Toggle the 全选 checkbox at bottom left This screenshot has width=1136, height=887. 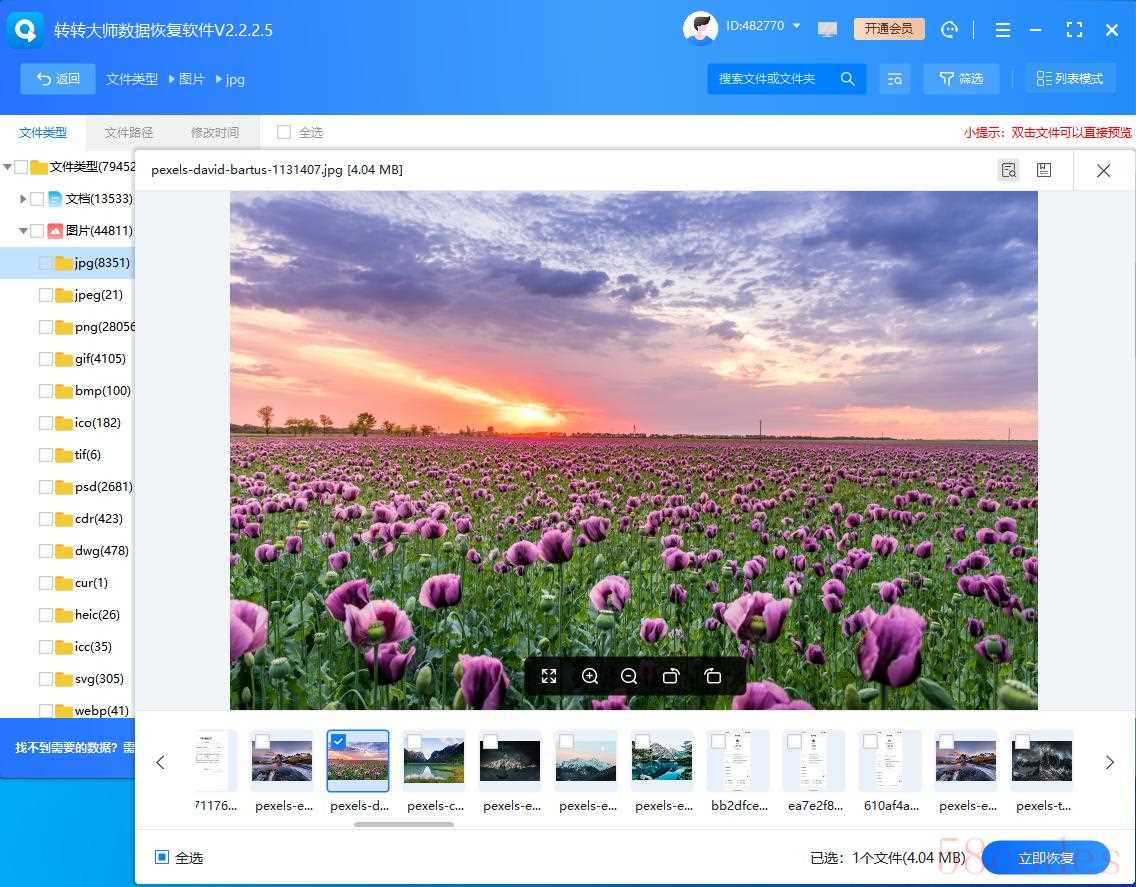click(x=162, y=857)
